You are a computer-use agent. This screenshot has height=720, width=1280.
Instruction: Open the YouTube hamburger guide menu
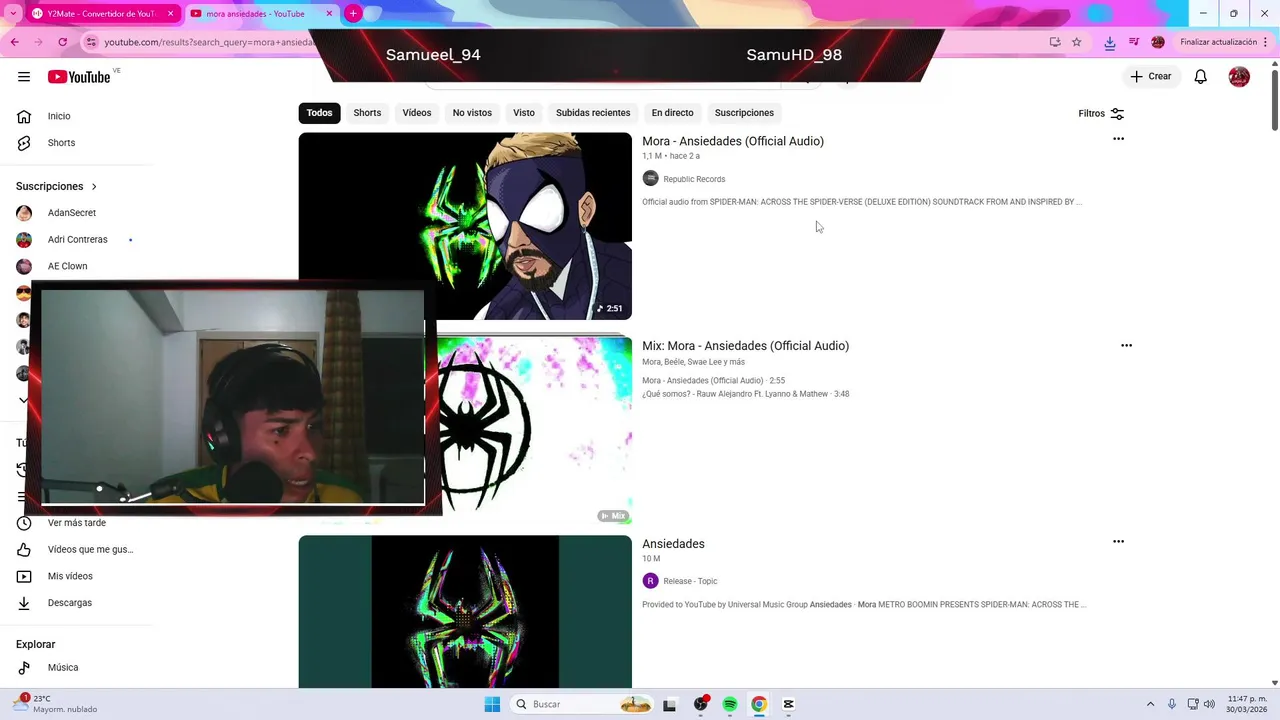tap(24, 77)
